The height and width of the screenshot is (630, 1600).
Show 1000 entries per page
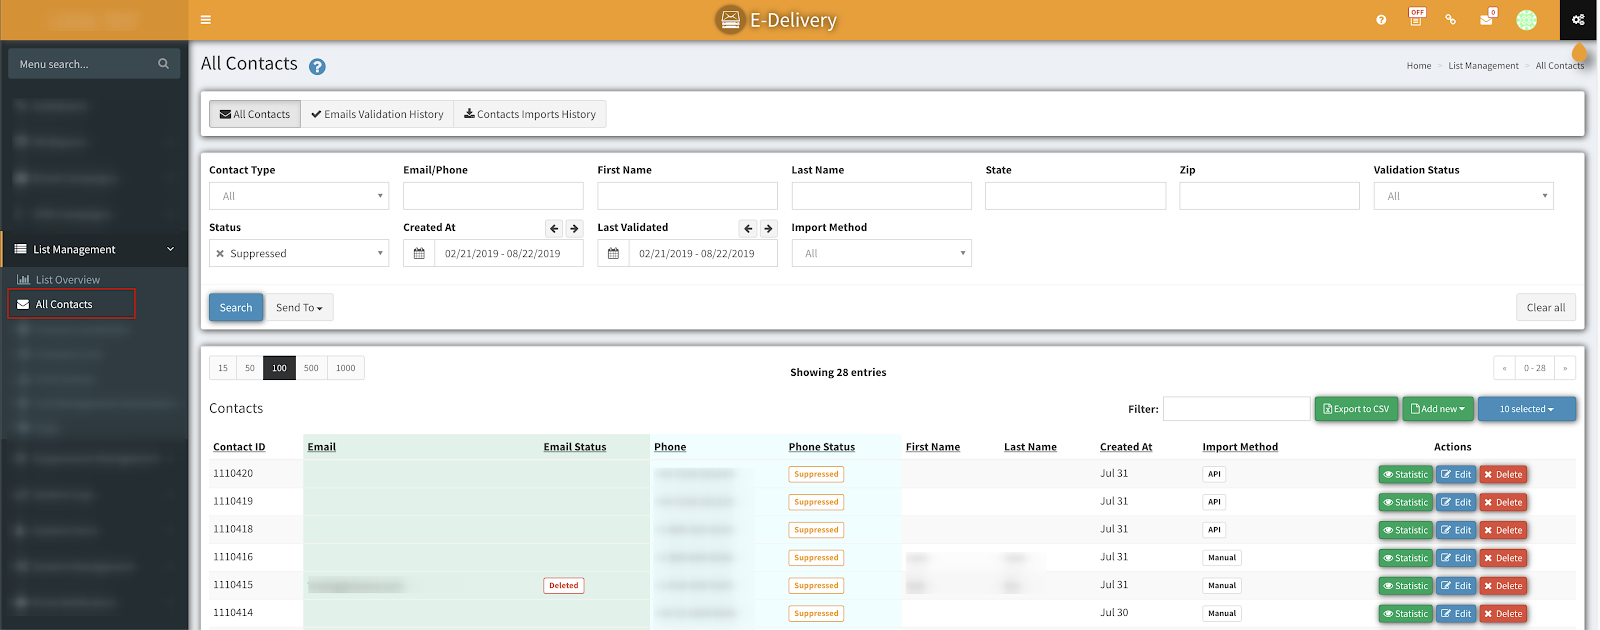point(346,368)
